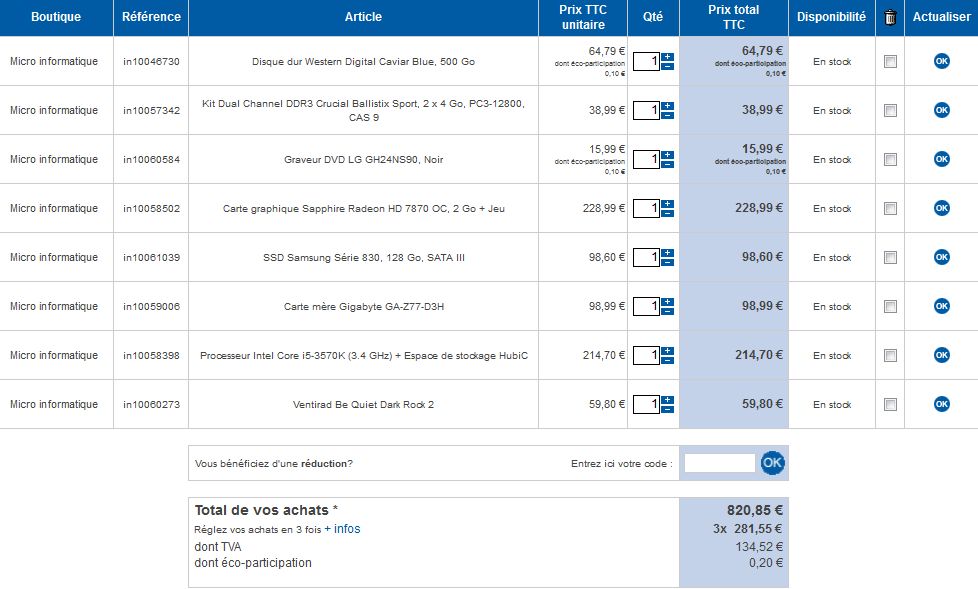Click article 'Carte graphique Sapphire Radeon HD 7870 OC'
The width and height of the screenshot is (978, 589).
coord(364,208)
